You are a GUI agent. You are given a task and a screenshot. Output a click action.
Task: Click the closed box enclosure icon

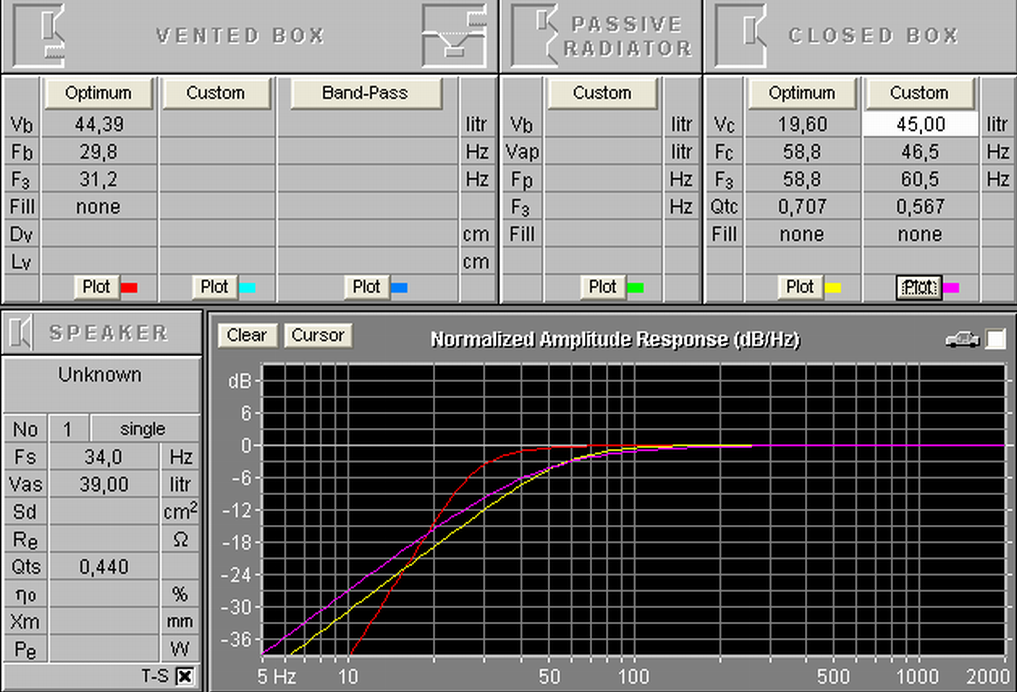tap(741, 36)
